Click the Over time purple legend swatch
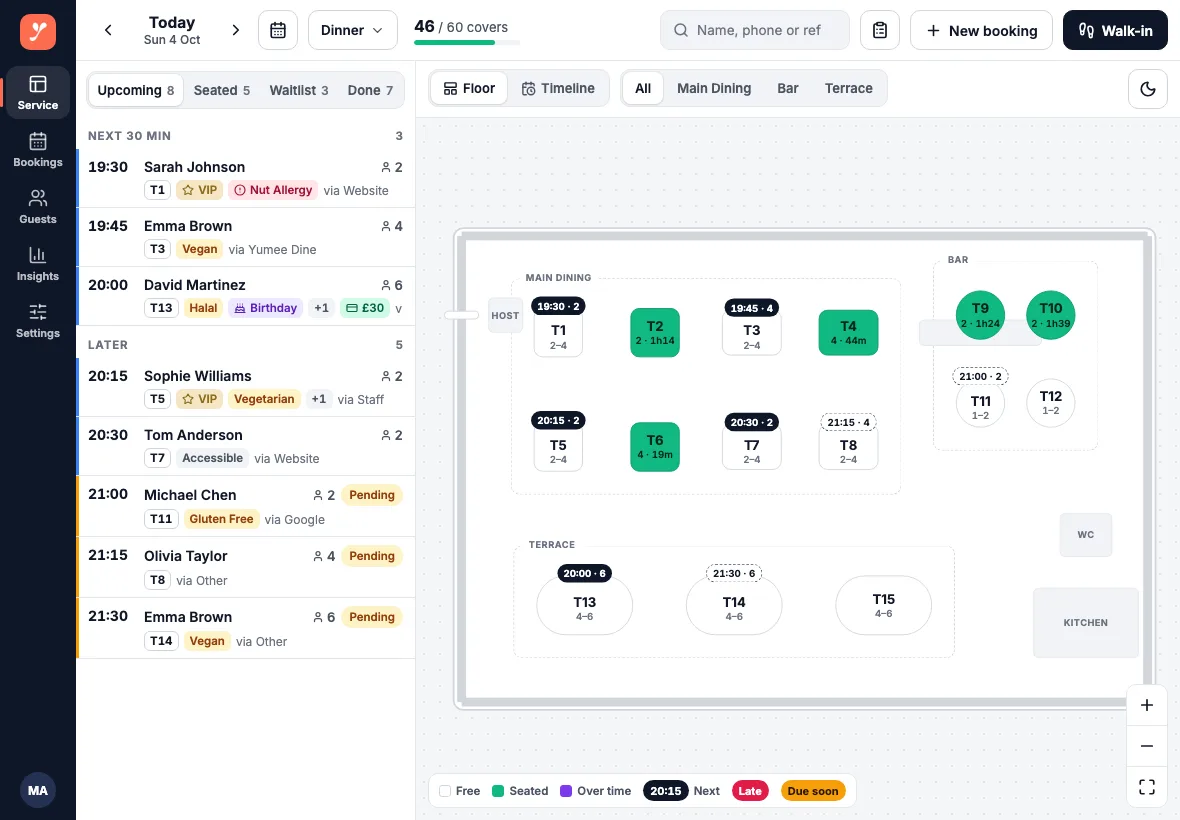Viewport: 1180px width, 820px height. tap(566, 791)
